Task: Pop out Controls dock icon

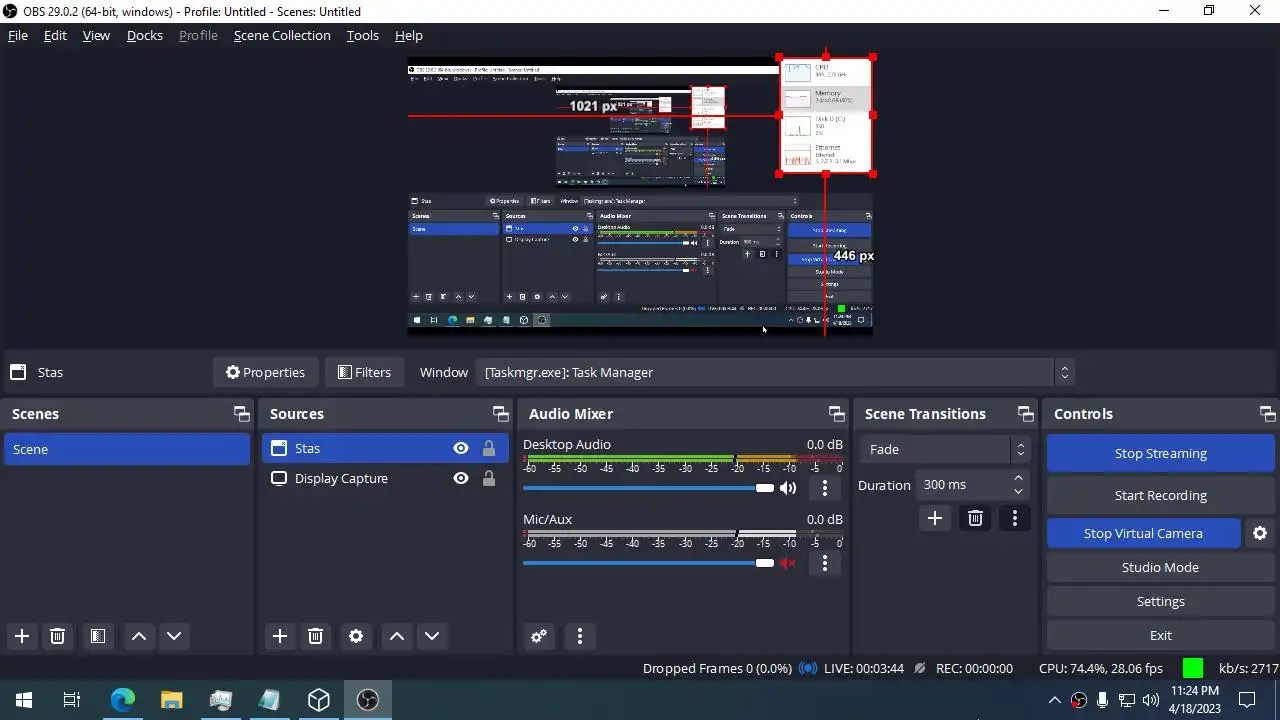Action: (1267, 414)
